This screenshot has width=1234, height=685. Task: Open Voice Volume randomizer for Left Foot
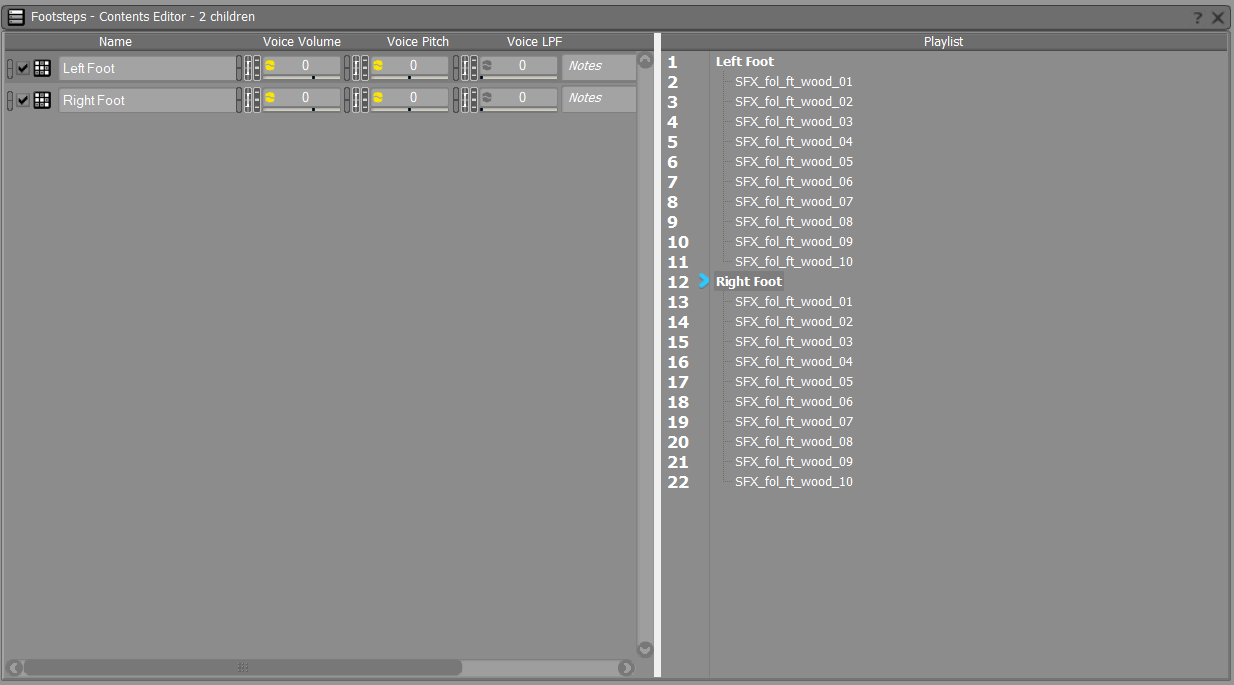(270, 65)
